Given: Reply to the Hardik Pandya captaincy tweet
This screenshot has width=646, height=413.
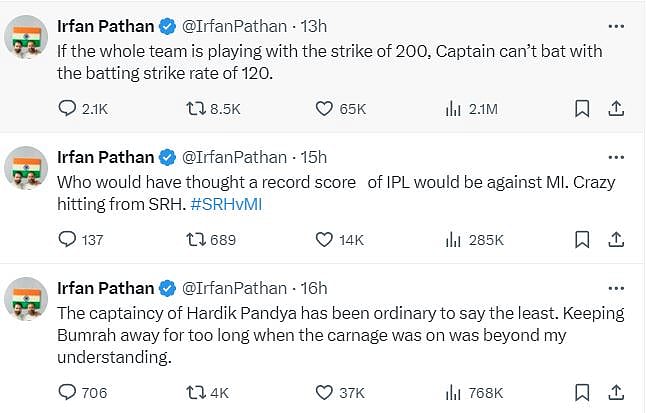Looking at the screenshot, I should 68,392.
